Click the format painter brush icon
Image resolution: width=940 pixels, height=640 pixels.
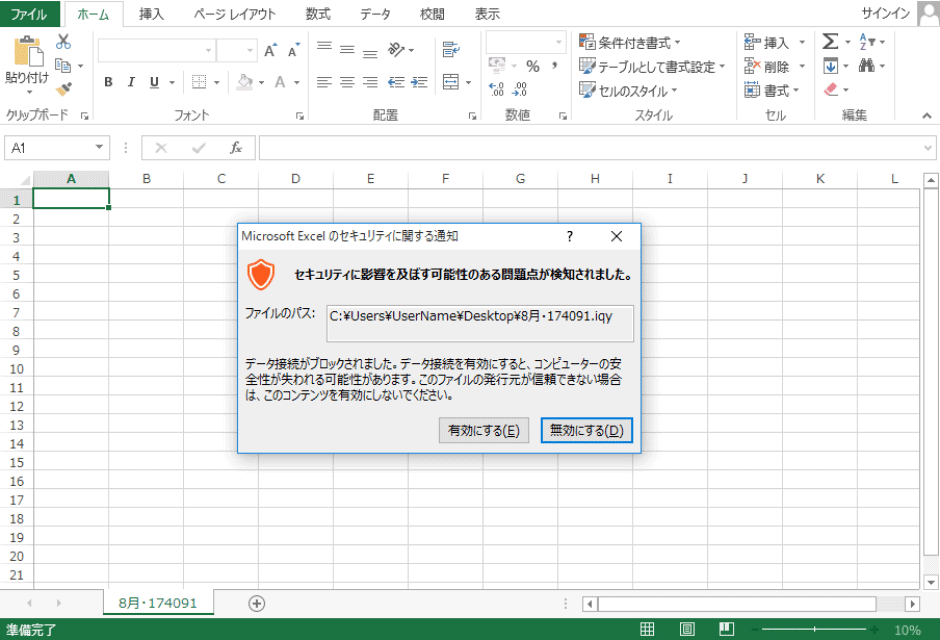[63, 90]
